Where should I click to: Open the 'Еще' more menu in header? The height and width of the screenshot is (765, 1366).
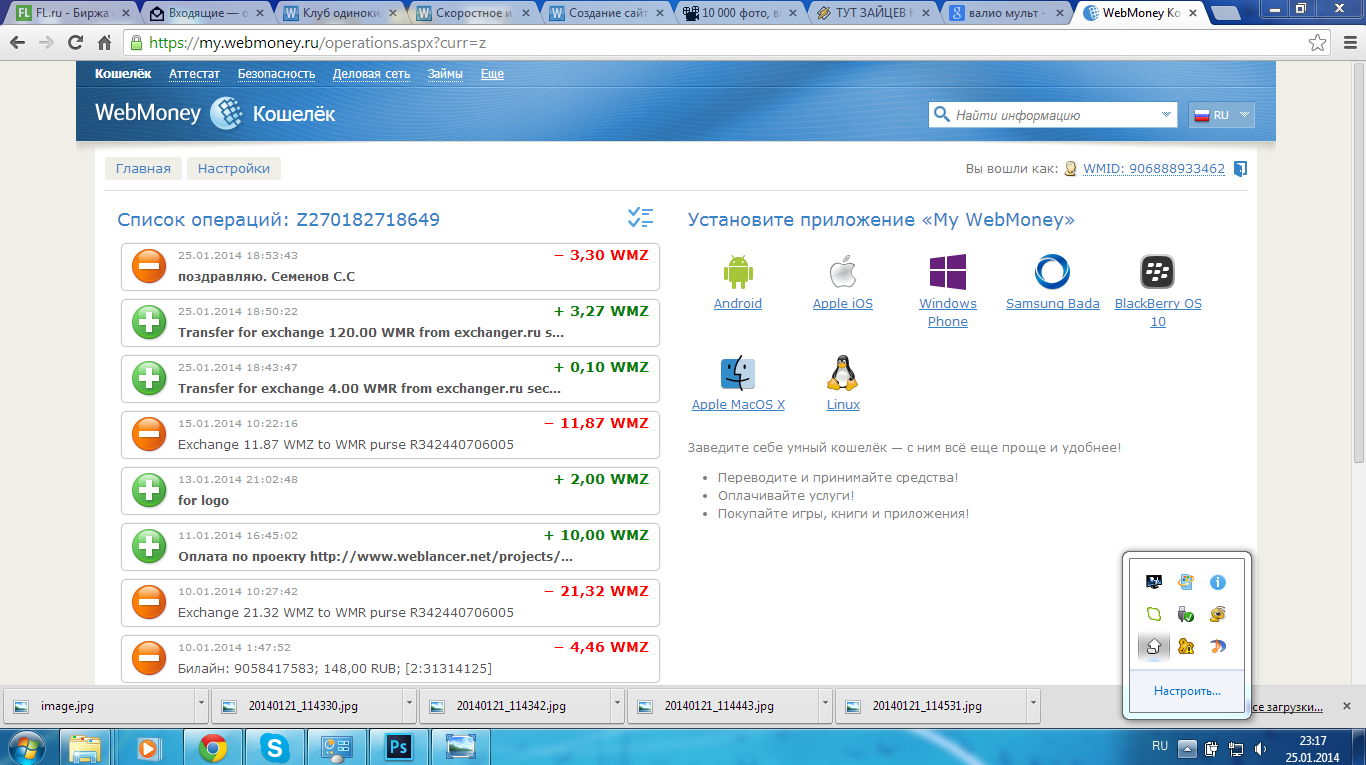[492, 74]
